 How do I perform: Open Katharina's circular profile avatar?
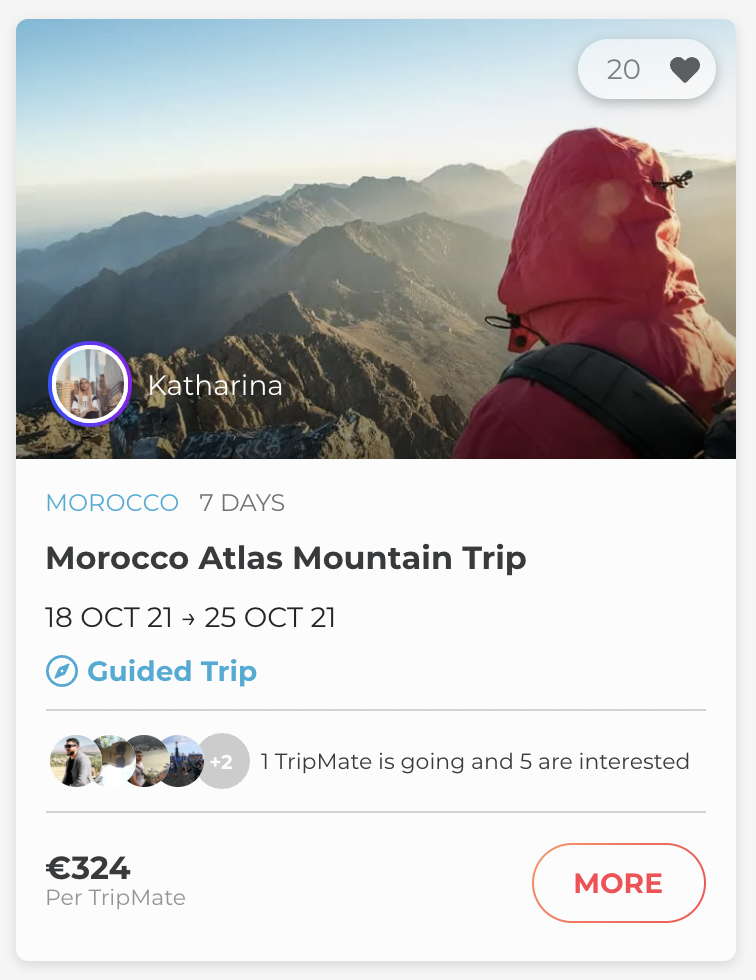coord(89,384)
